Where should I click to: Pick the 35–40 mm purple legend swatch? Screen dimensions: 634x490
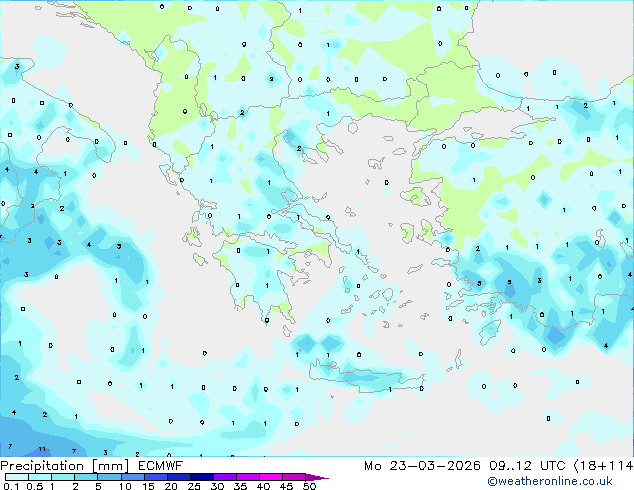pos(248,477)
